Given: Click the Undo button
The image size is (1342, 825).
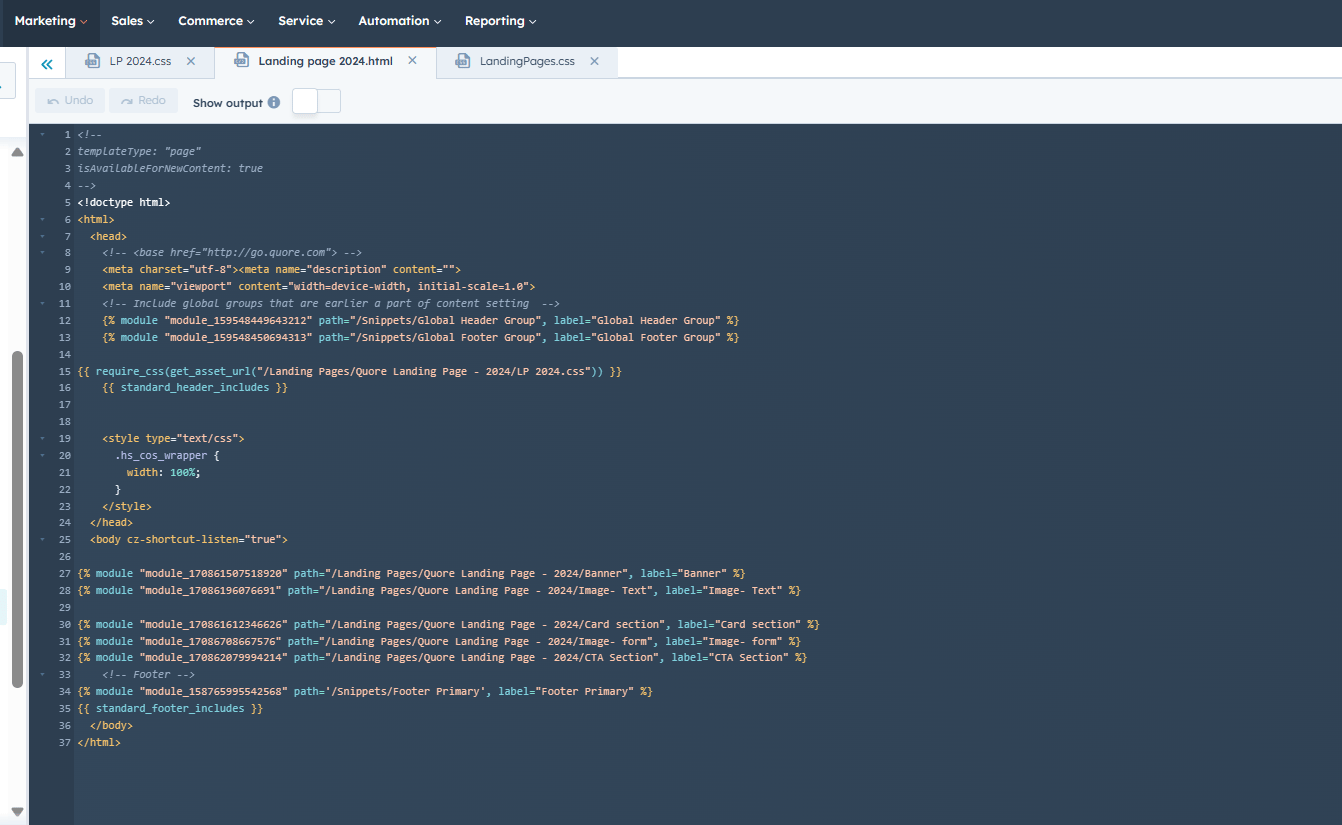Looking at the screenshot, I should coord(70,100).
